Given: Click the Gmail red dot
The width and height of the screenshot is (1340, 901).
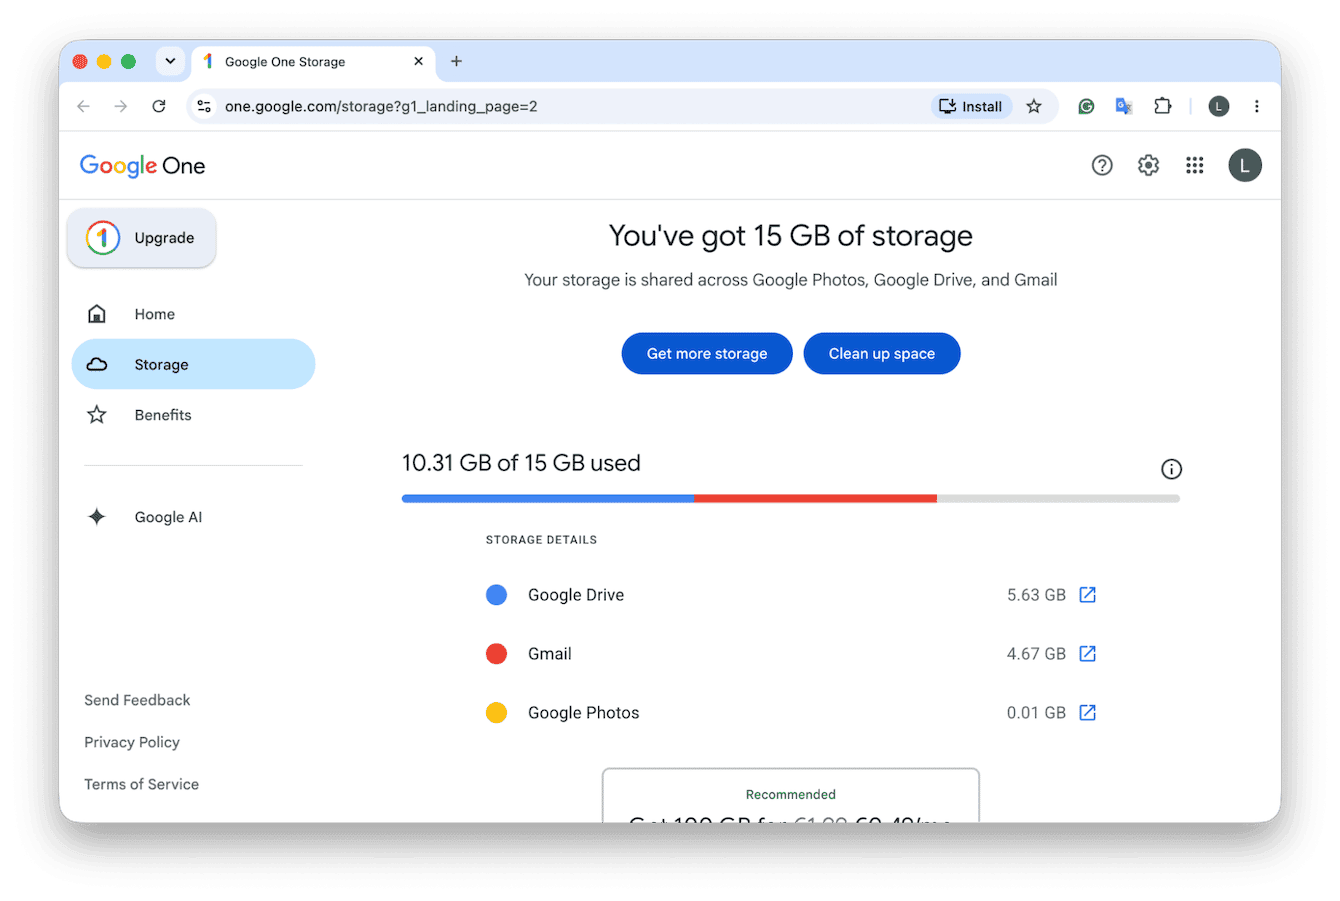Looking at the screenshot, I should [497, 654].
